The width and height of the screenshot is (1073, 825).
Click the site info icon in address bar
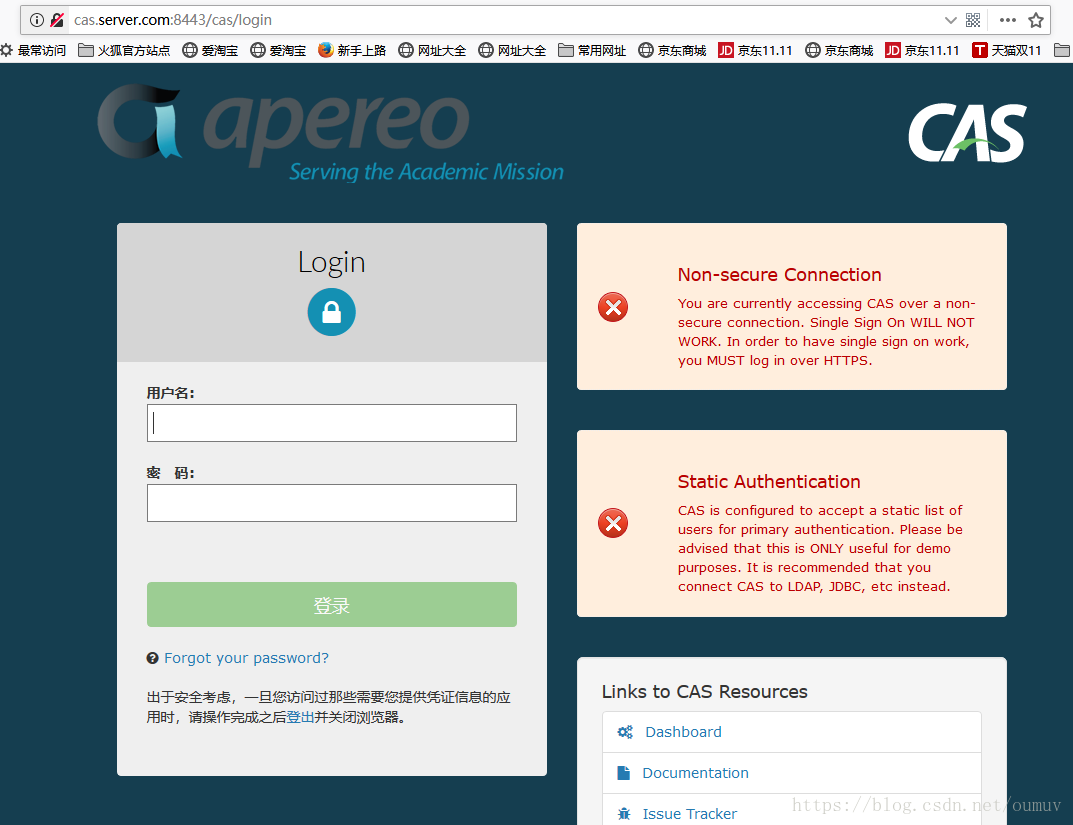pos(37,20)
